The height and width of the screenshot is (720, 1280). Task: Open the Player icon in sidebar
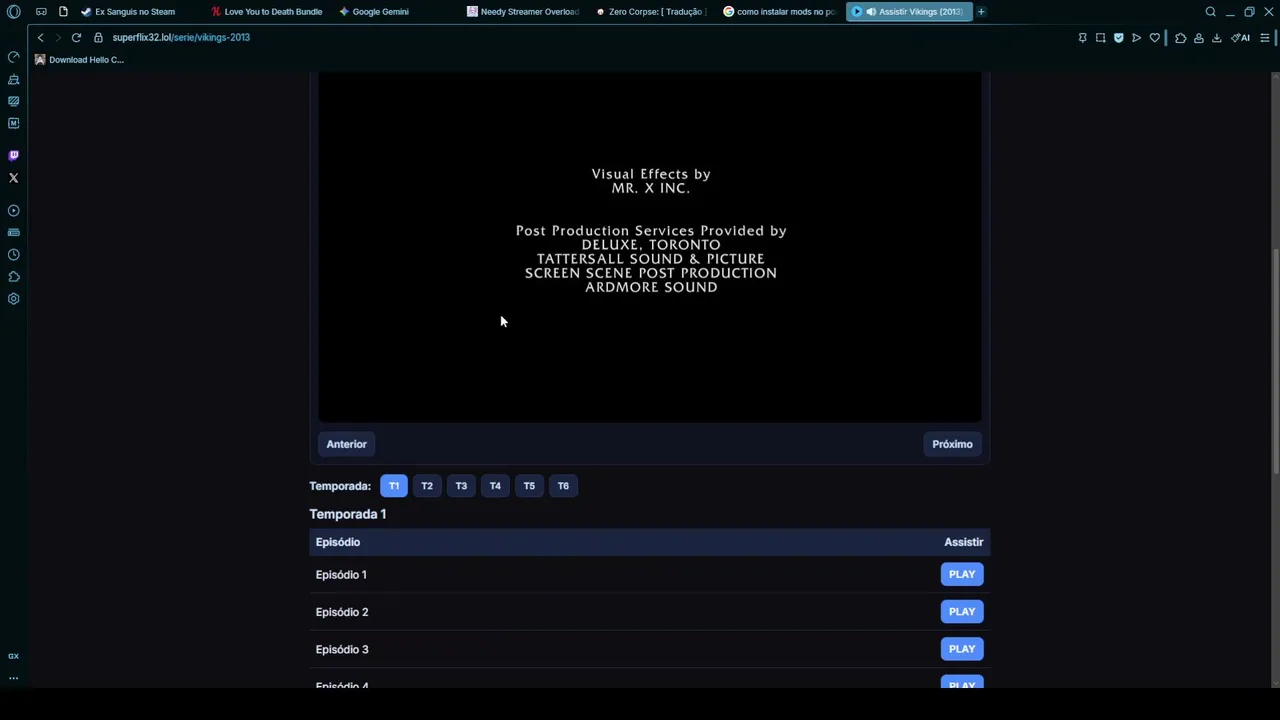(14, 211)
